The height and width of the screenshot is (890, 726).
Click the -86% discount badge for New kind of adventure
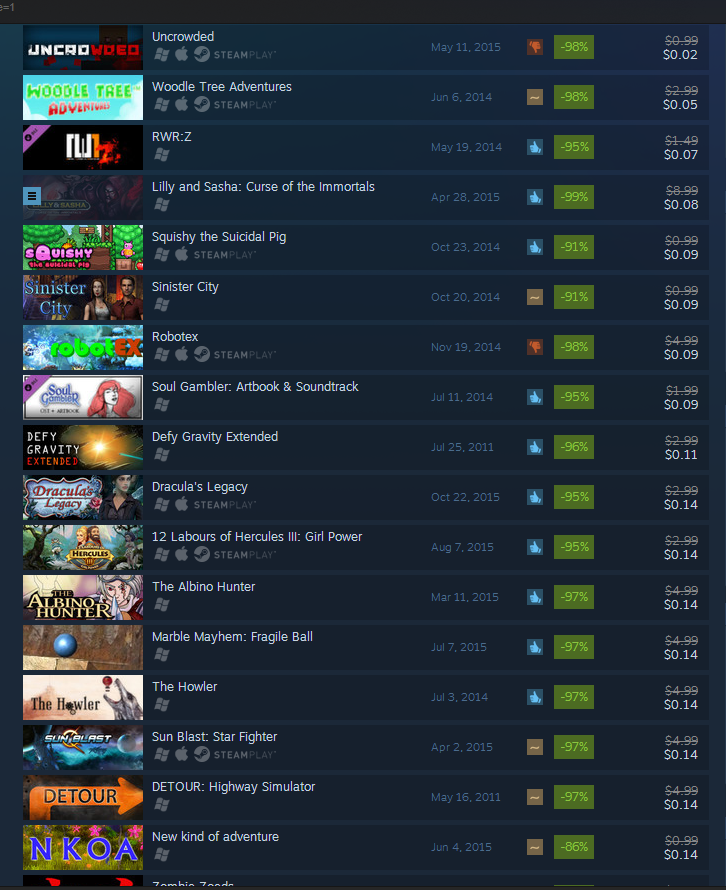574,847
